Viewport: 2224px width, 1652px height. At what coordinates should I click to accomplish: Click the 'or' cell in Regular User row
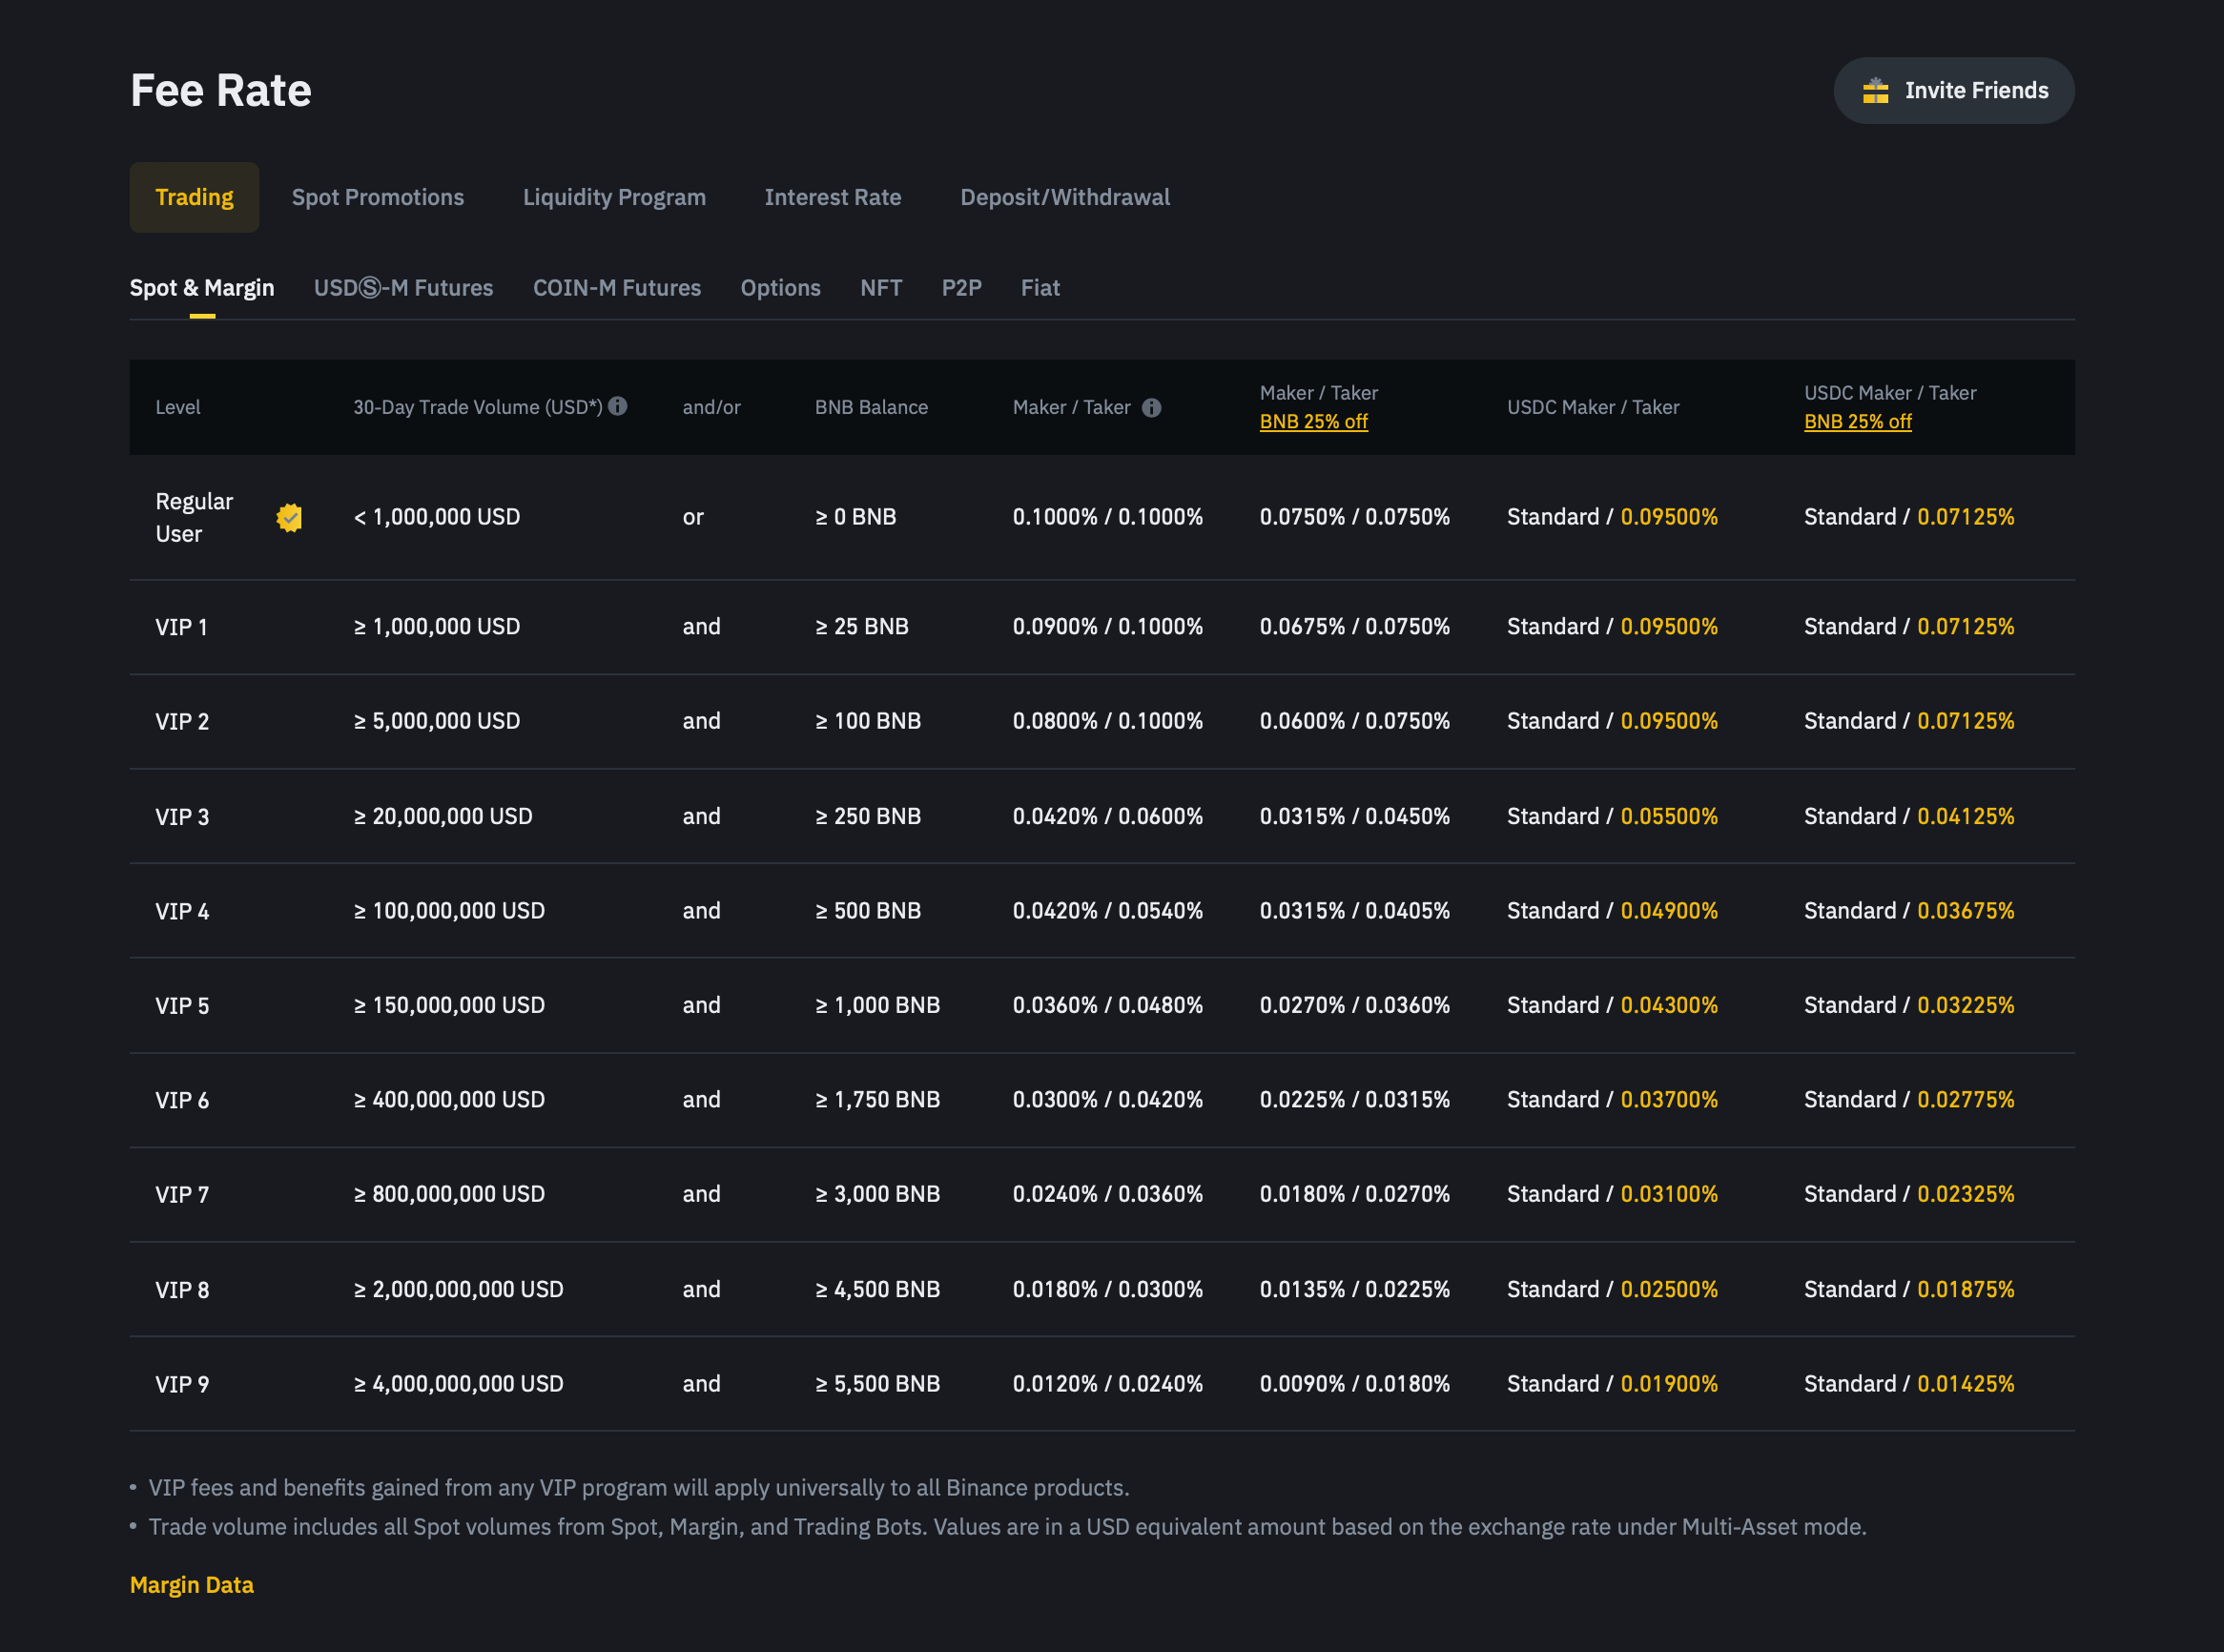[693, 517]
